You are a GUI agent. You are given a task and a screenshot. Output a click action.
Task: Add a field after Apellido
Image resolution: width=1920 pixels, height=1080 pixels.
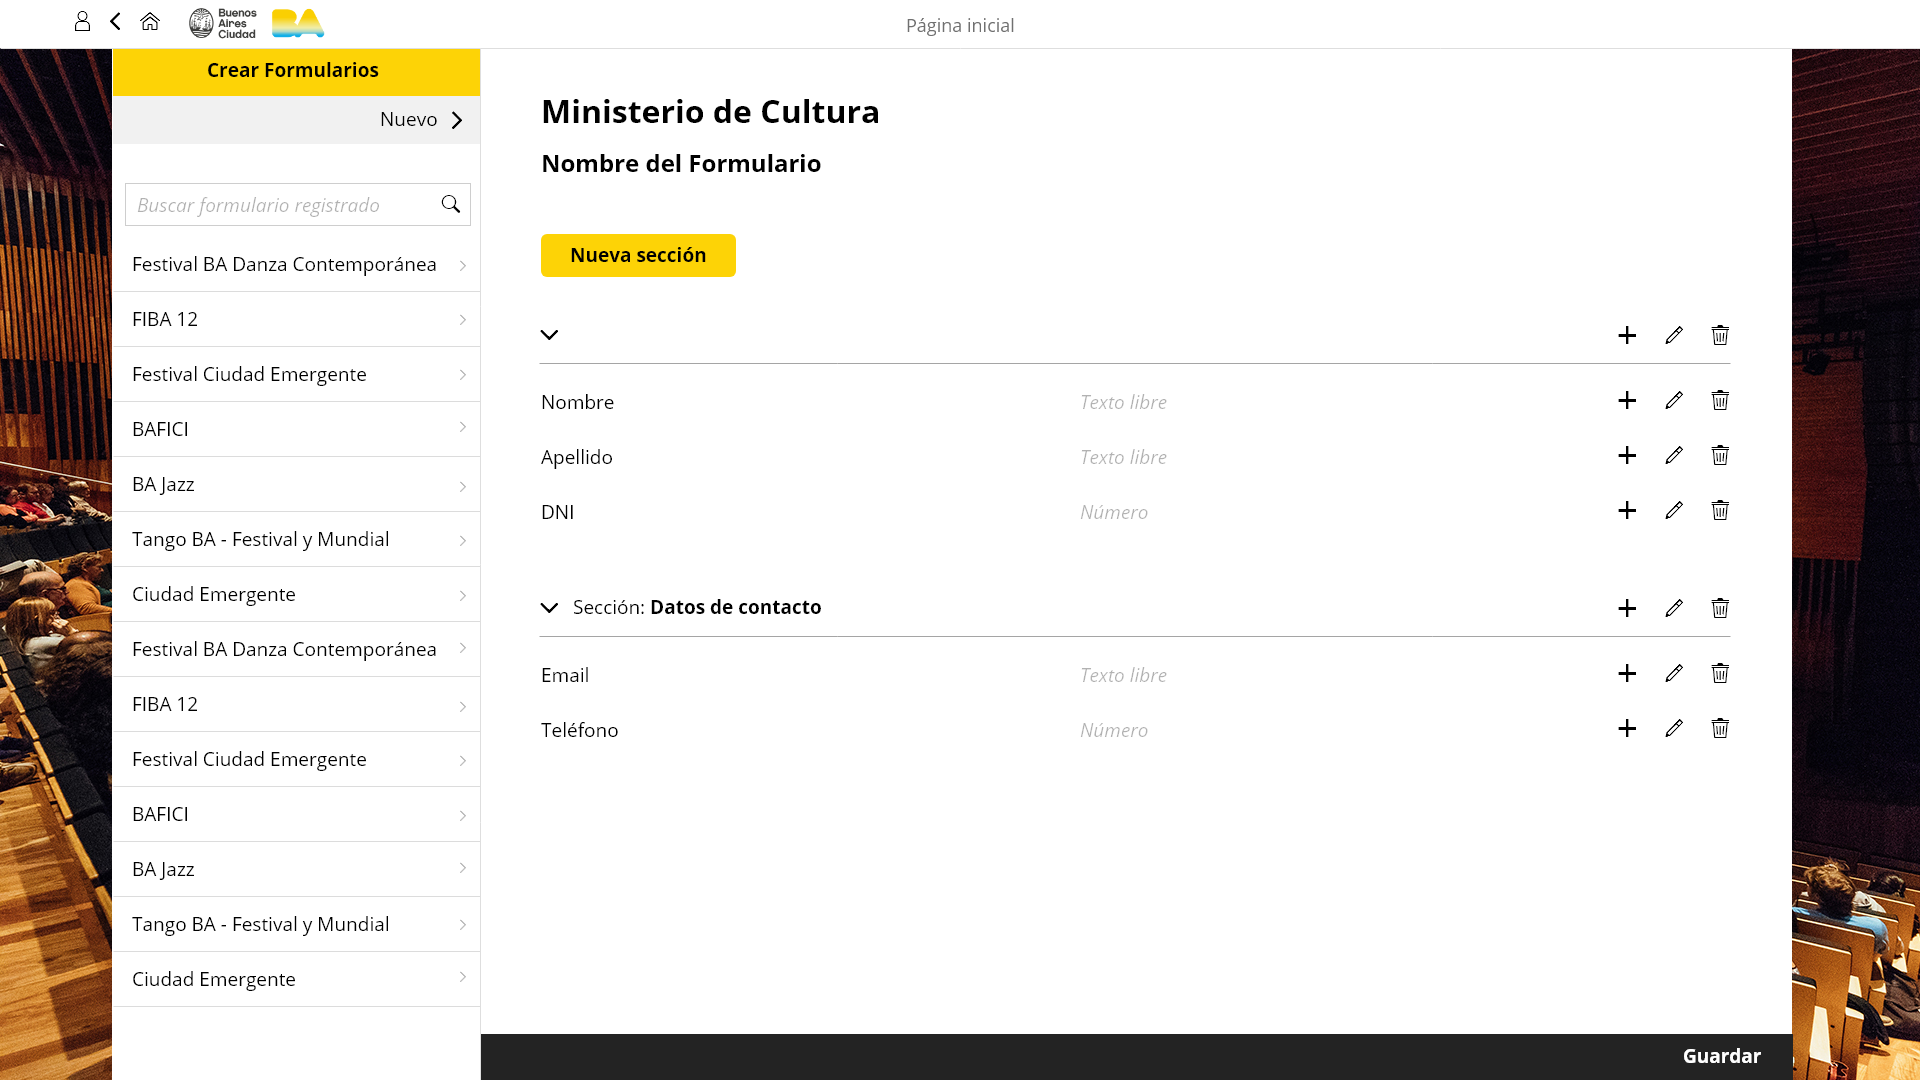coord(1627,455)
